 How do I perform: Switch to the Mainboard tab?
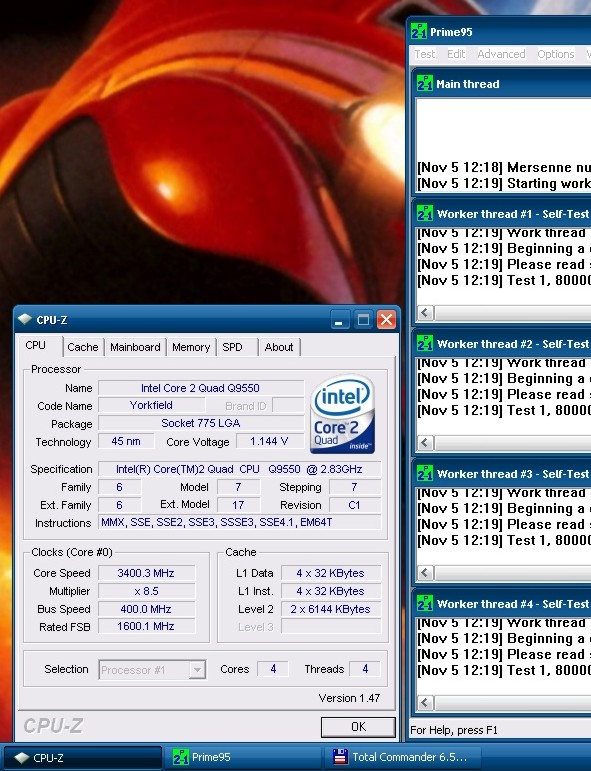point(135,347)
